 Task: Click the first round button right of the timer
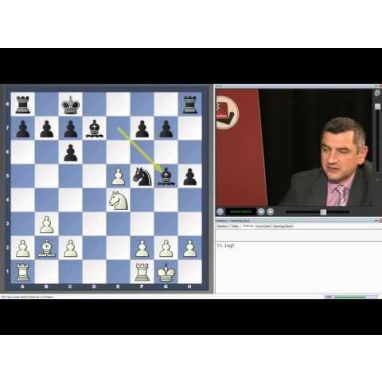click(x=262, y=212)
